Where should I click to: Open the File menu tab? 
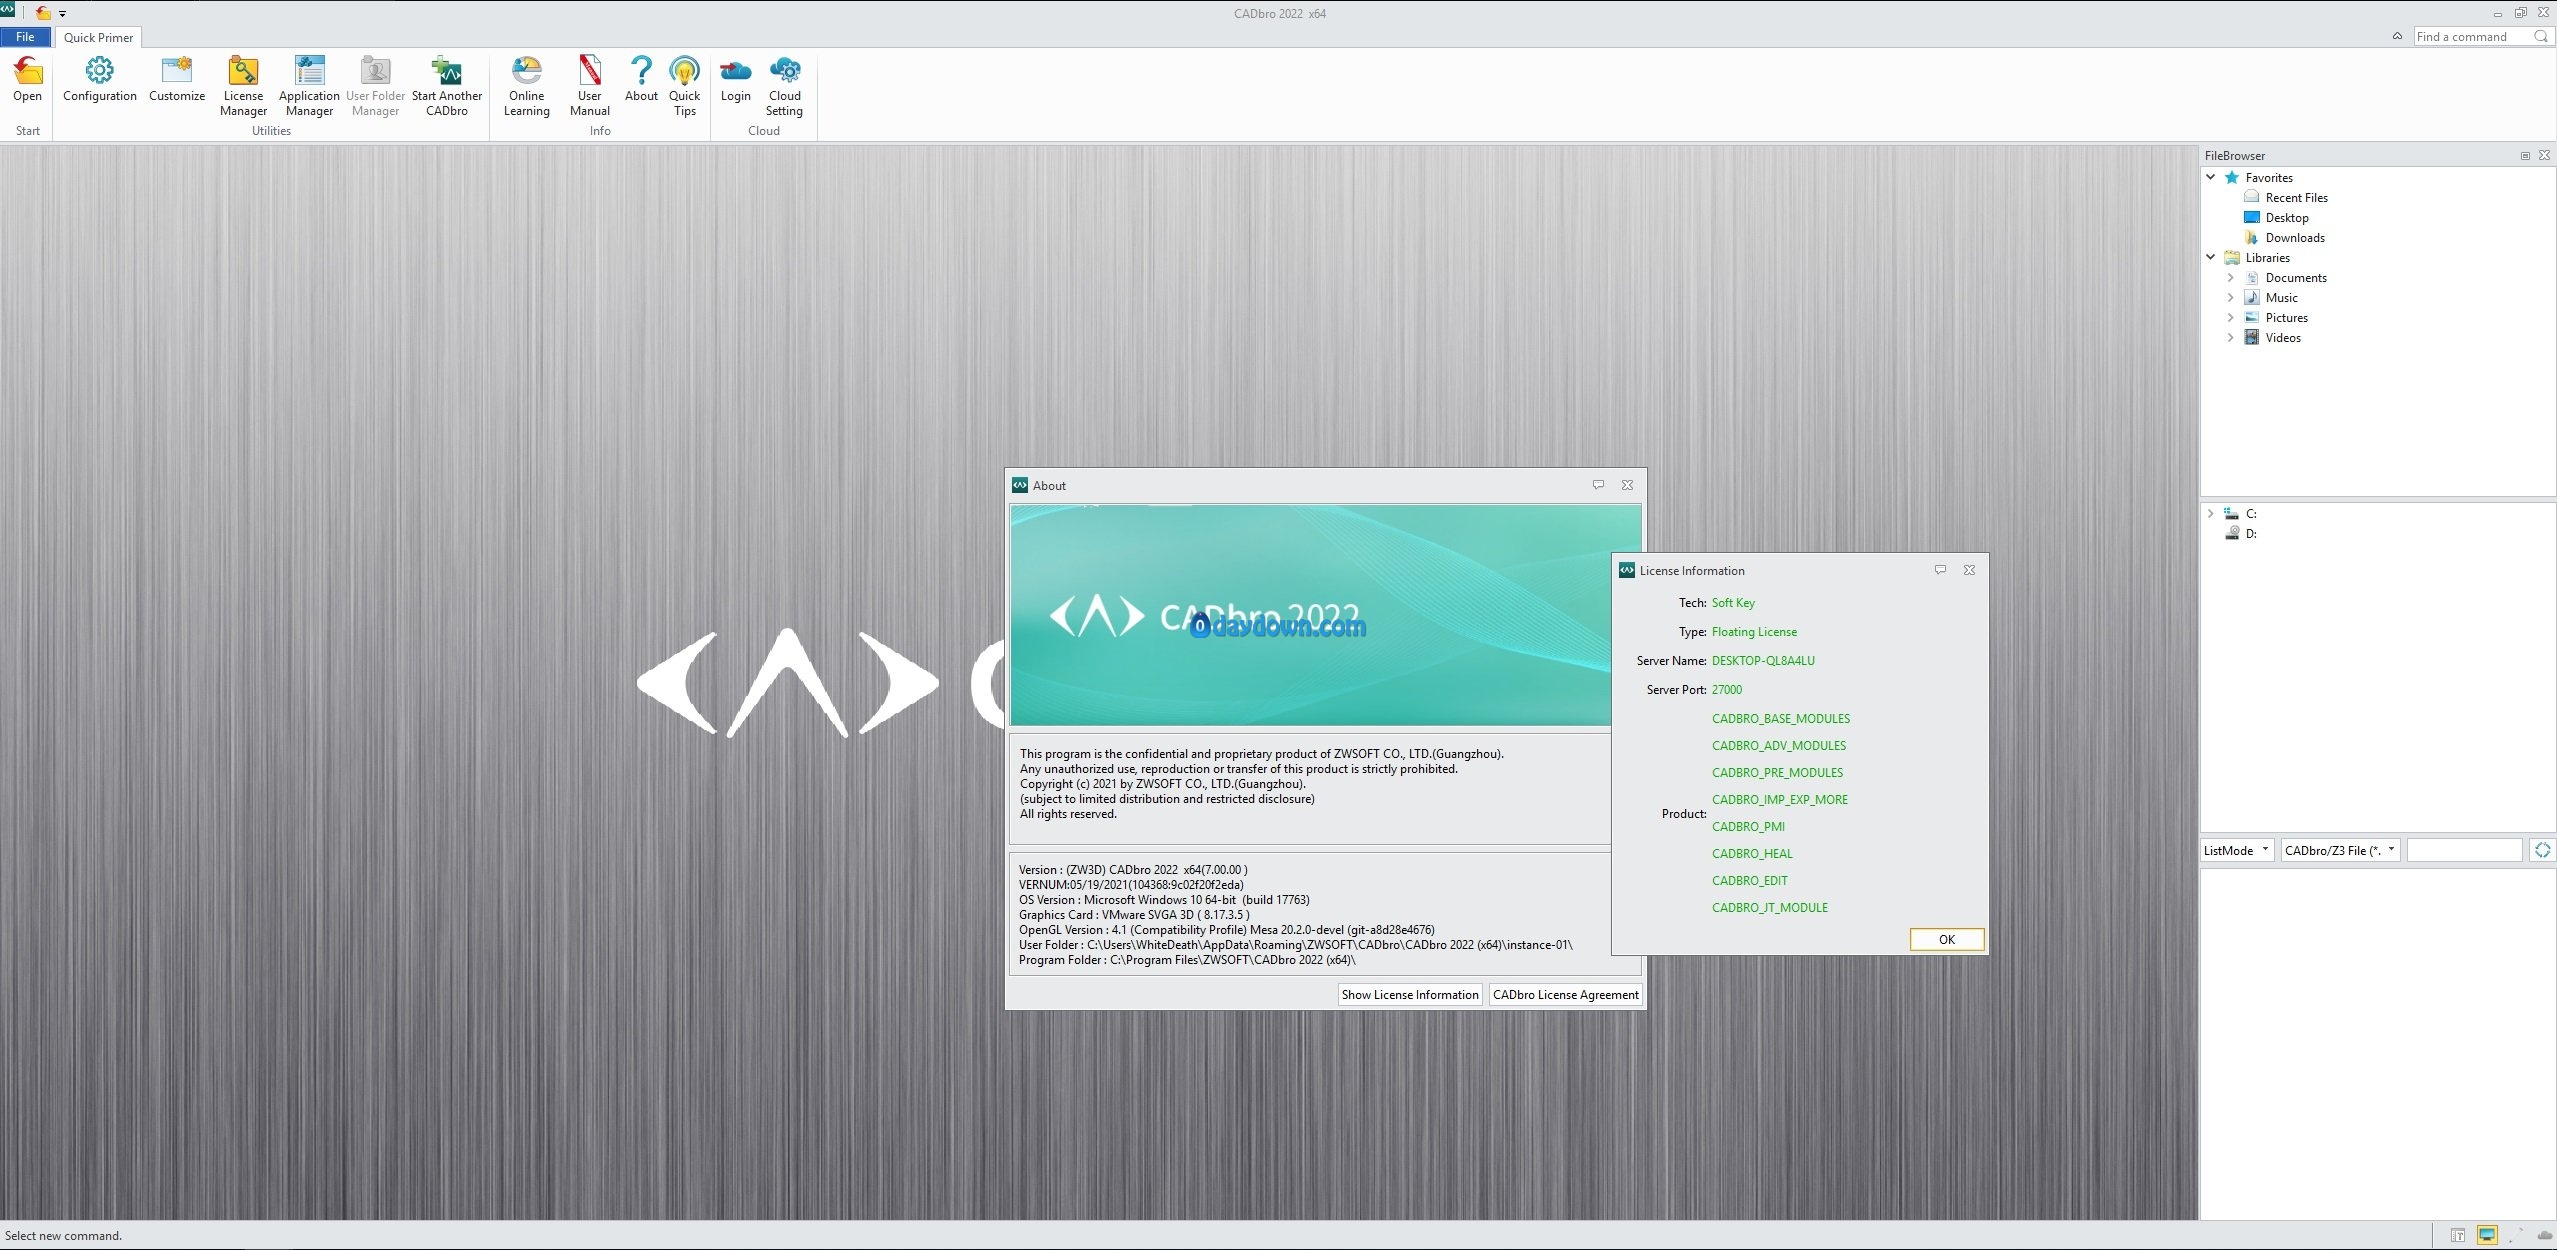pyautogui.click(x=25, y=37)
